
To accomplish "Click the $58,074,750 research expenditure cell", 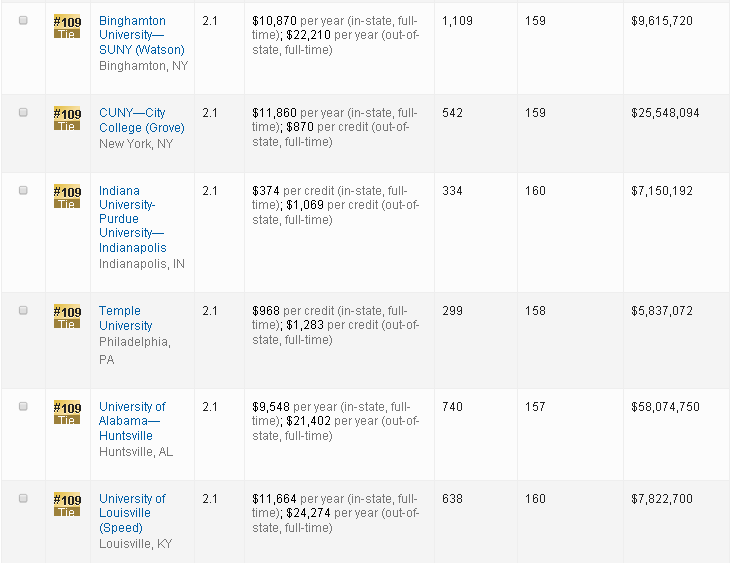I will (665, 407).
